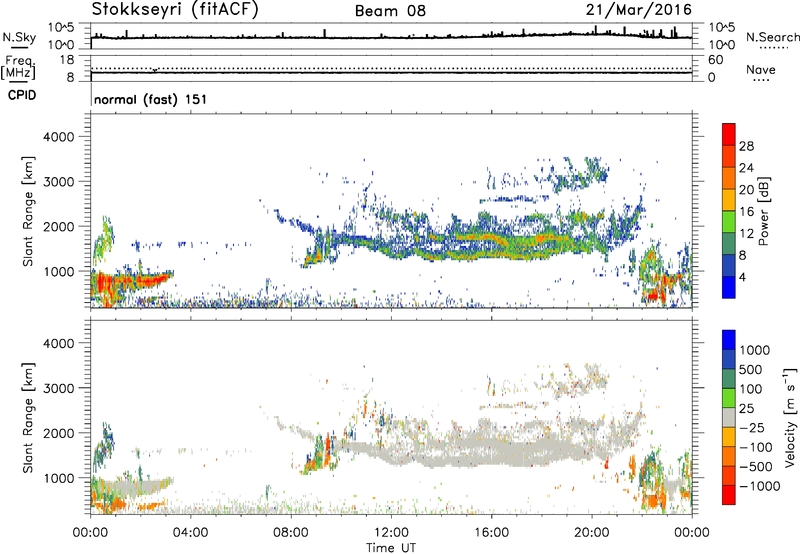Click the '18' frequency axis tick label
The width and height of the screenshot is (800, 554).
(x=67, y=60)
